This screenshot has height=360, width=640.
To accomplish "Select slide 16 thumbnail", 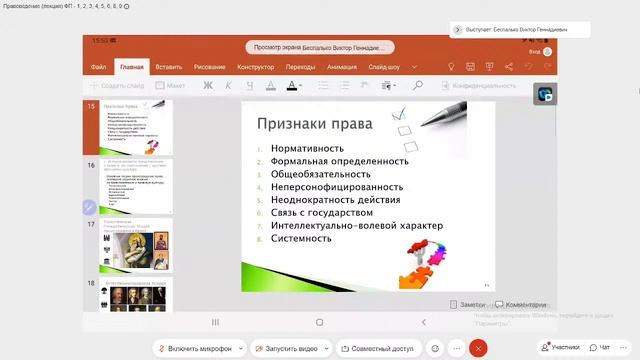I will pos(136,187).
